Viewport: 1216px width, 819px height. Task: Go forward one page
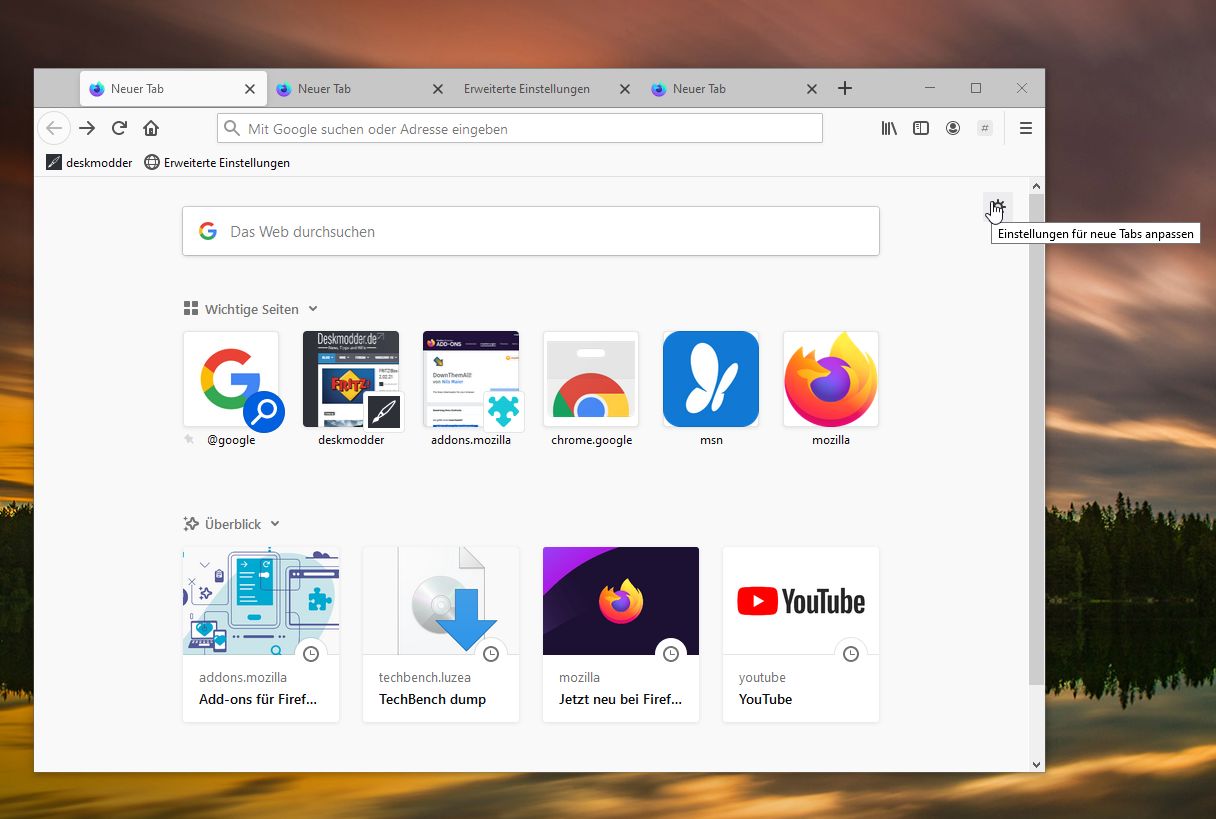point(87,128)
